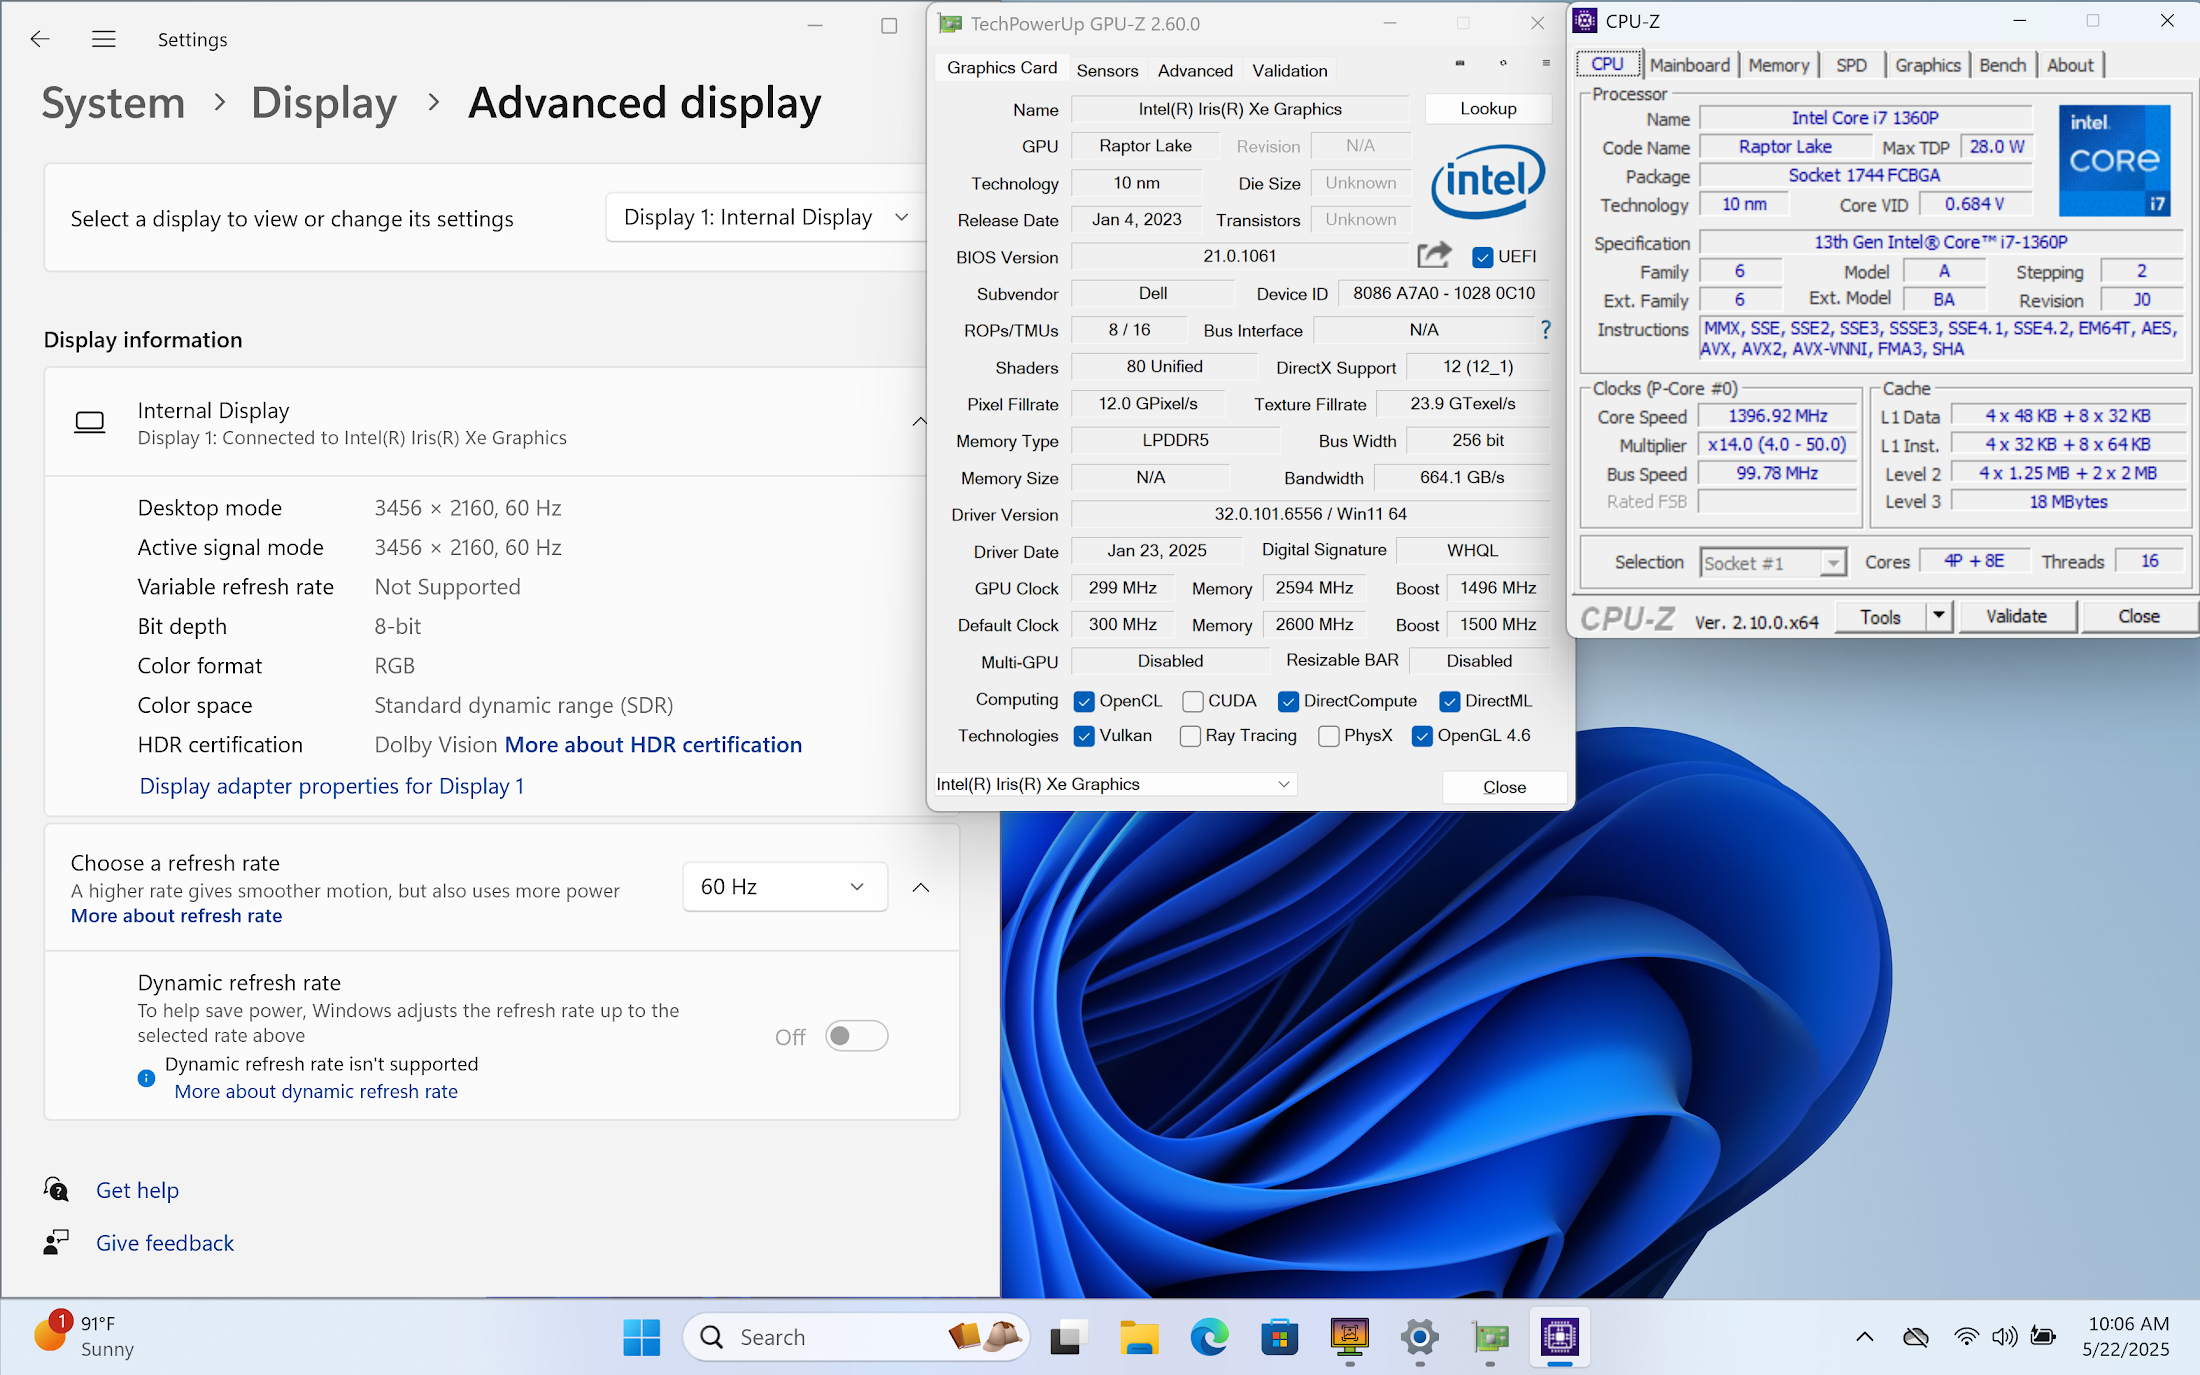2200x1375 pixels.
Task: Toggle the OpenGL 4.6 checkbox
Action: click(x=1422, y=737)
